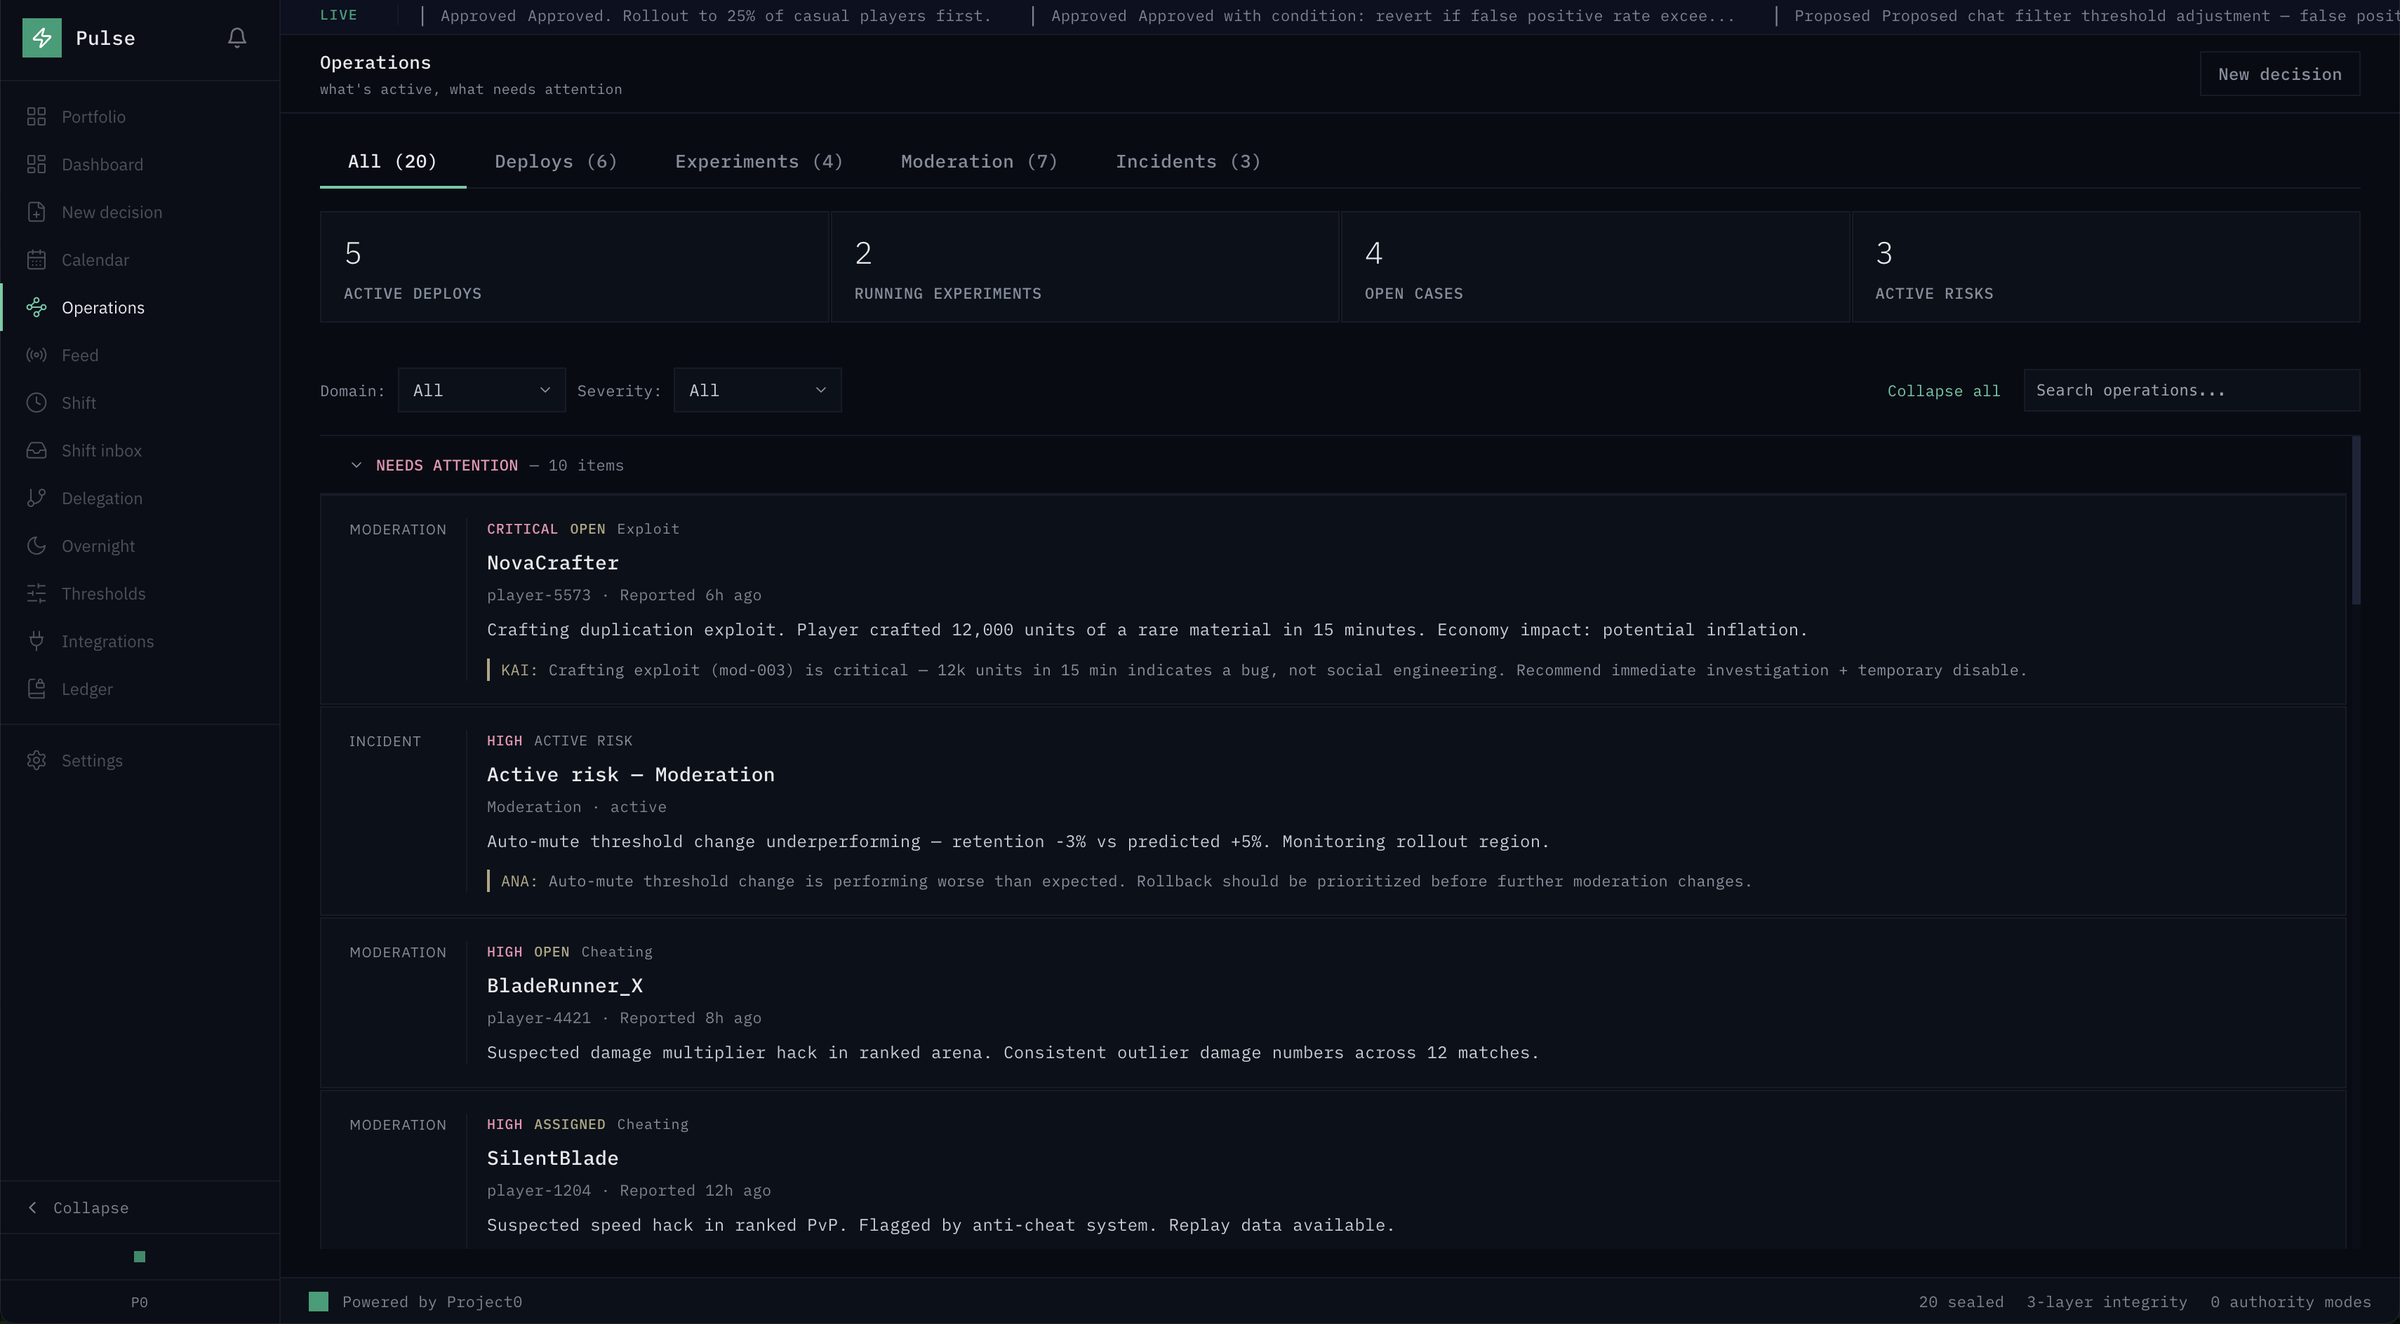Open Active risk — Moderation incident

pyautogui.click(x=1333, y=811)
